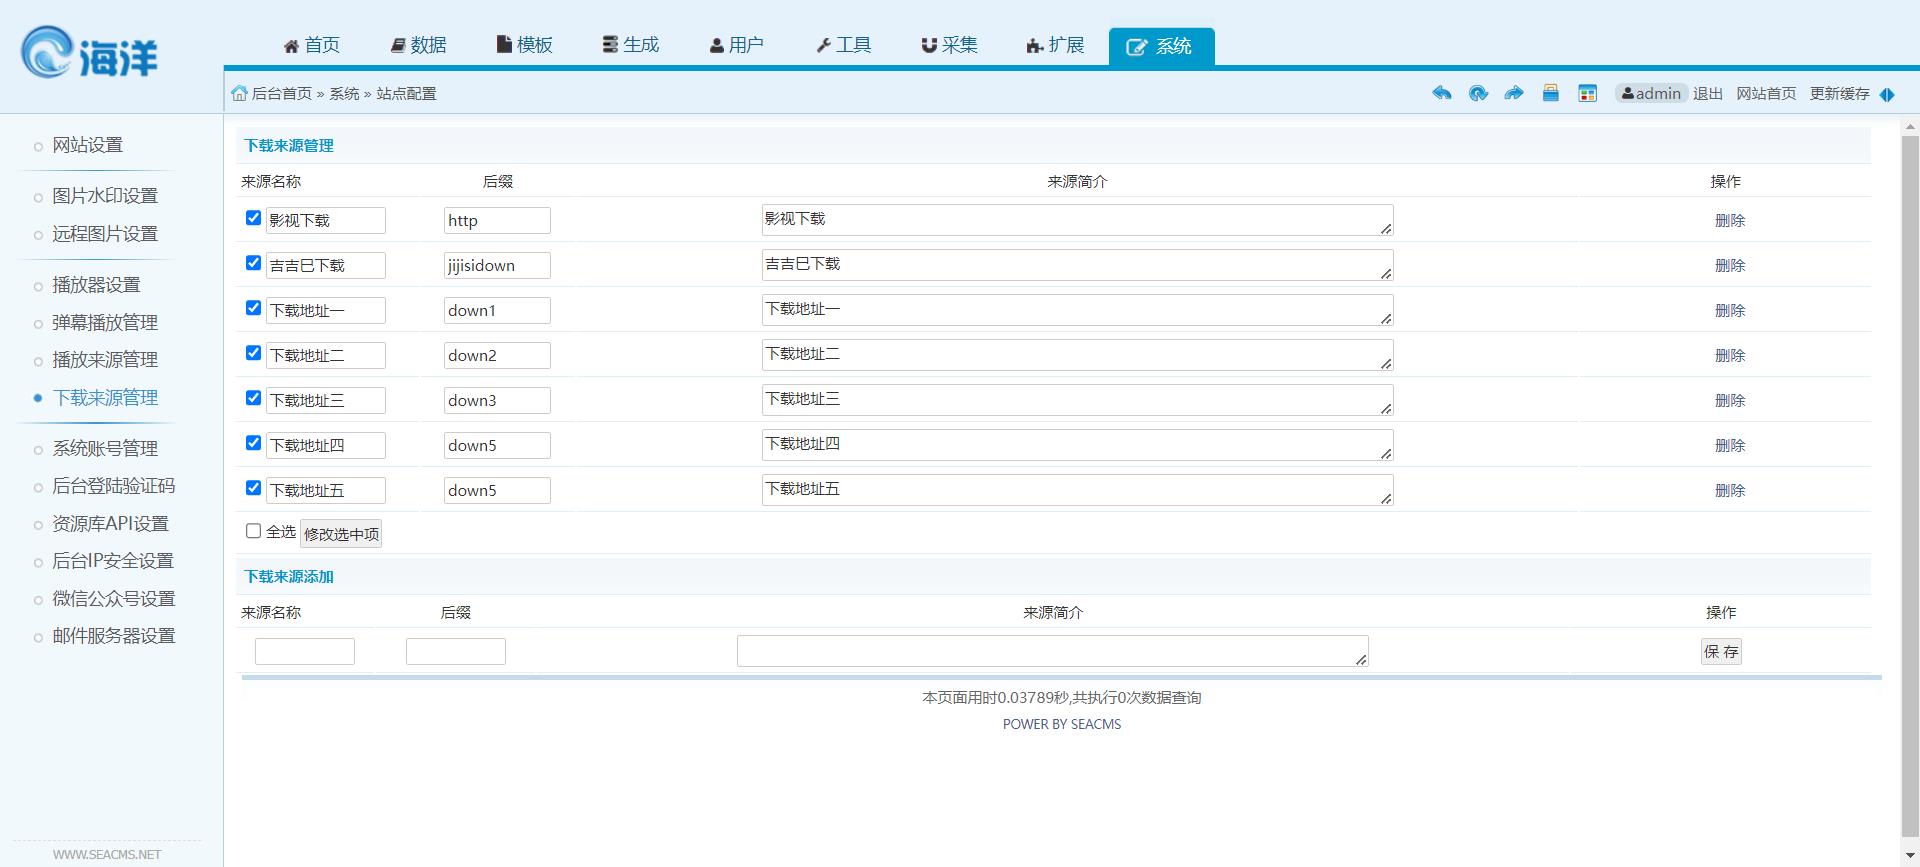Uncheck the 下载地址一 row checkbox
Screen dimensions: 1920x867
tap(253, 308)
